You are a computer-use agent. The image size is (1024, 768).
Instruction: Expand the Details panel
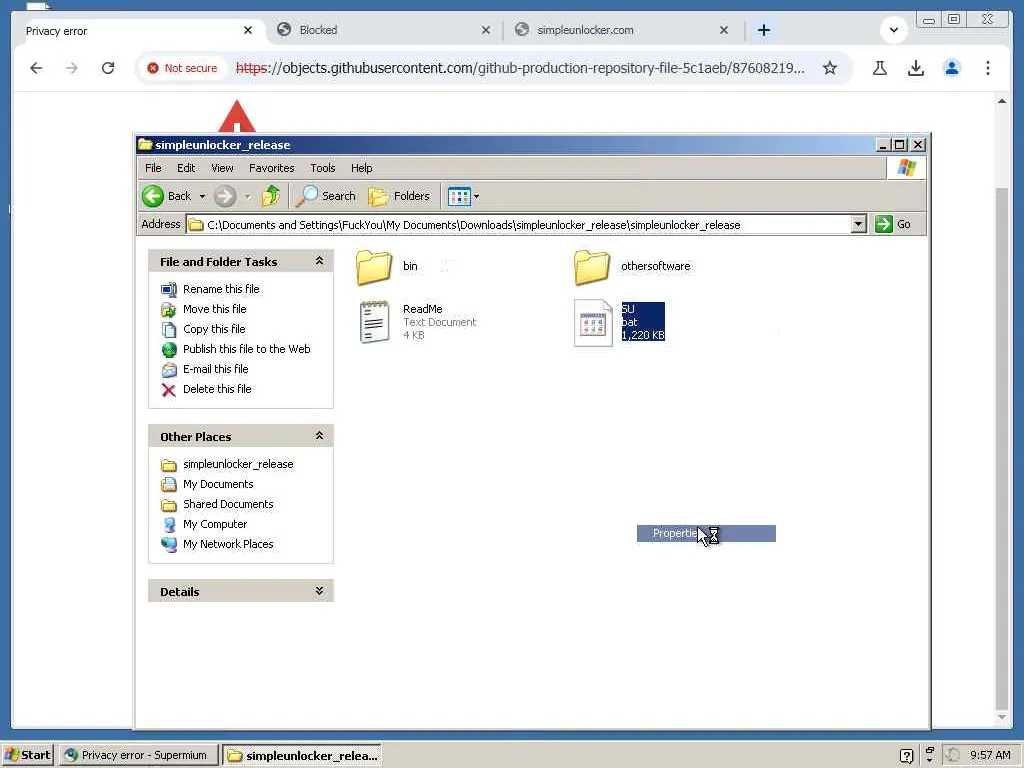coord(319,591)
